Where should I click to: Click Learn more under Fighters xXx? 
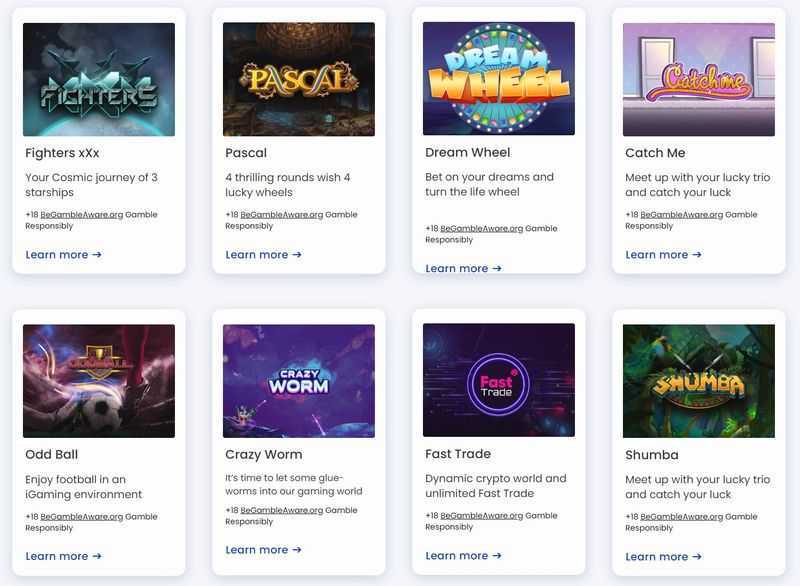[x=64, y=254]
